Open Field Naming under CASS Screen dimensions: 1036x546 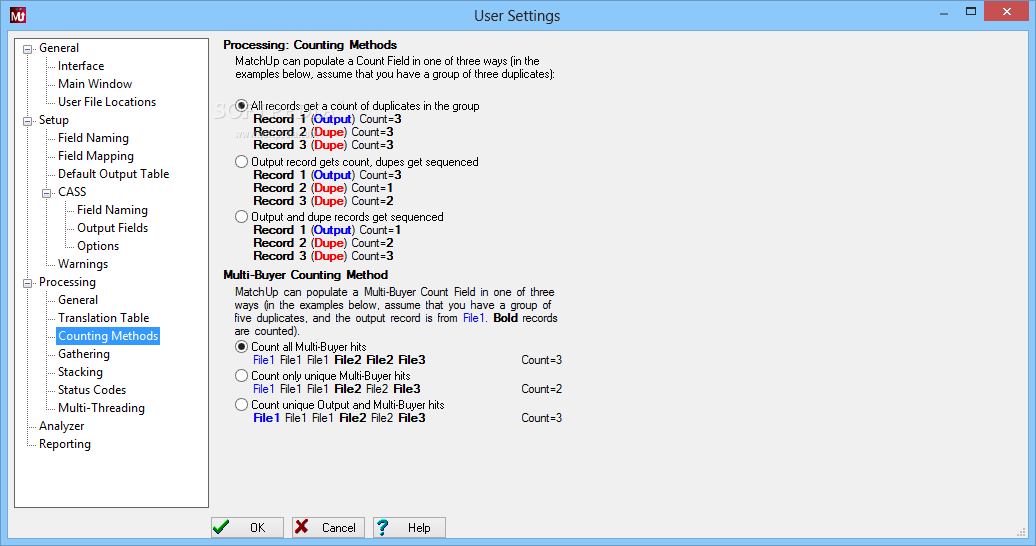pyautogui.click(x=112, y=210)
